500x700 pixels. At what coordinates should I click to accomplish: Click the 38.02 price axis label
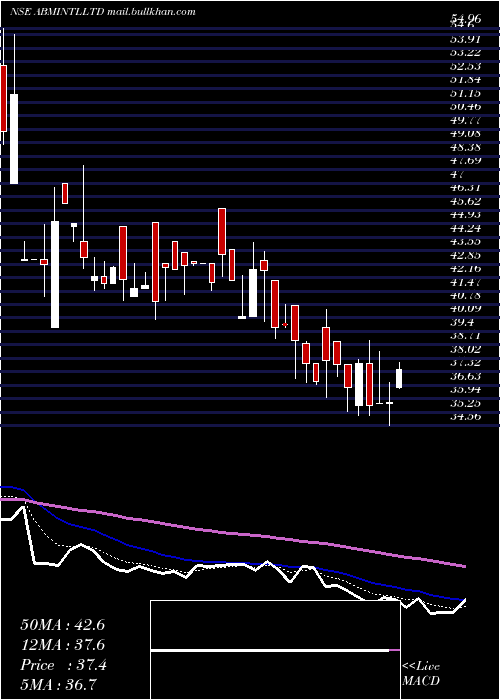point(465,349)
